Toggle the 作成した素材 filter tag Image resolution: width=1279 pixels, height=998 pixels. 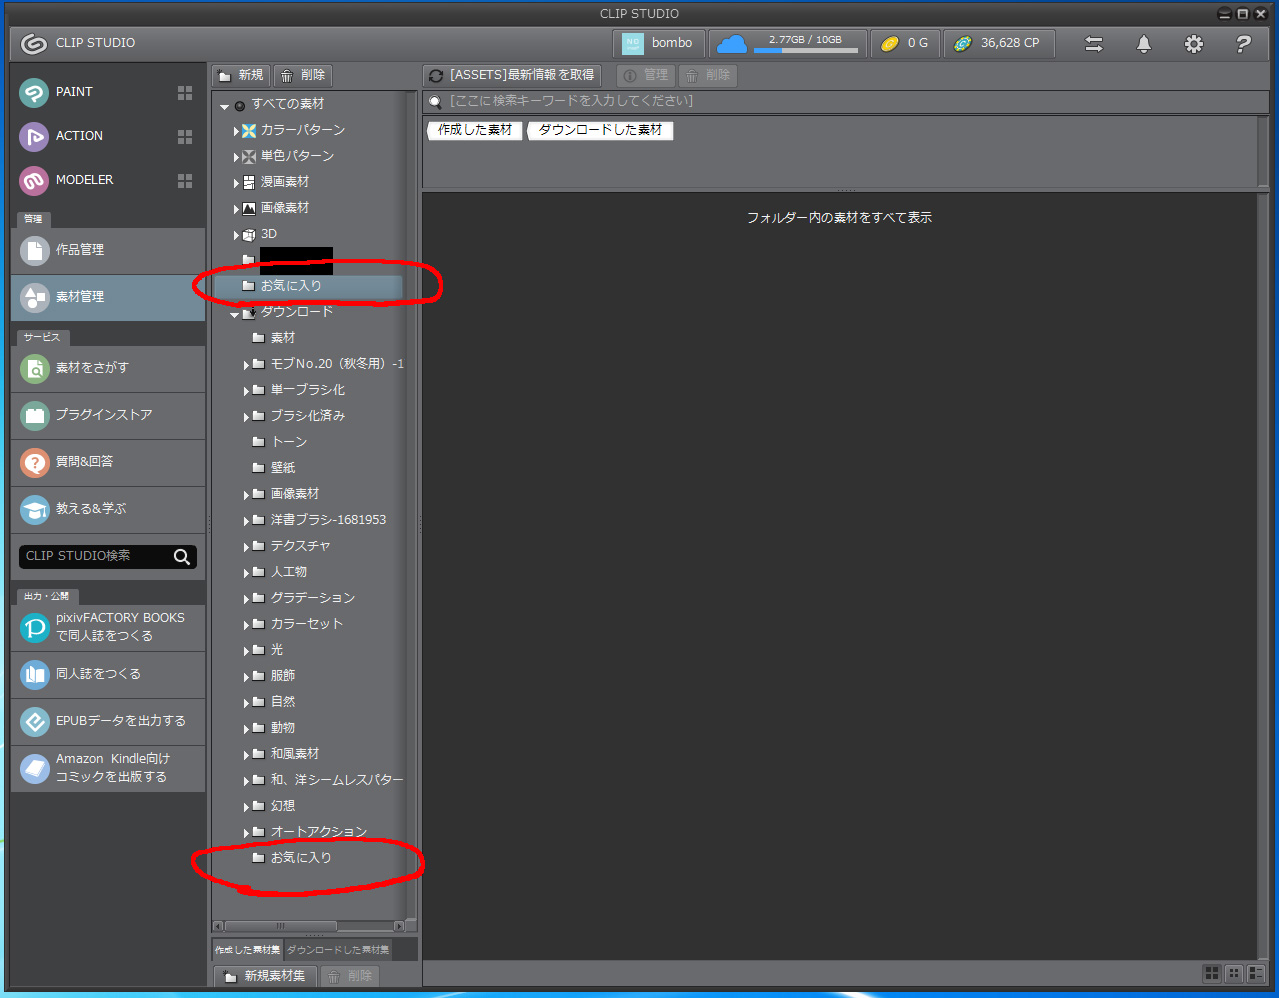point(475,130)
